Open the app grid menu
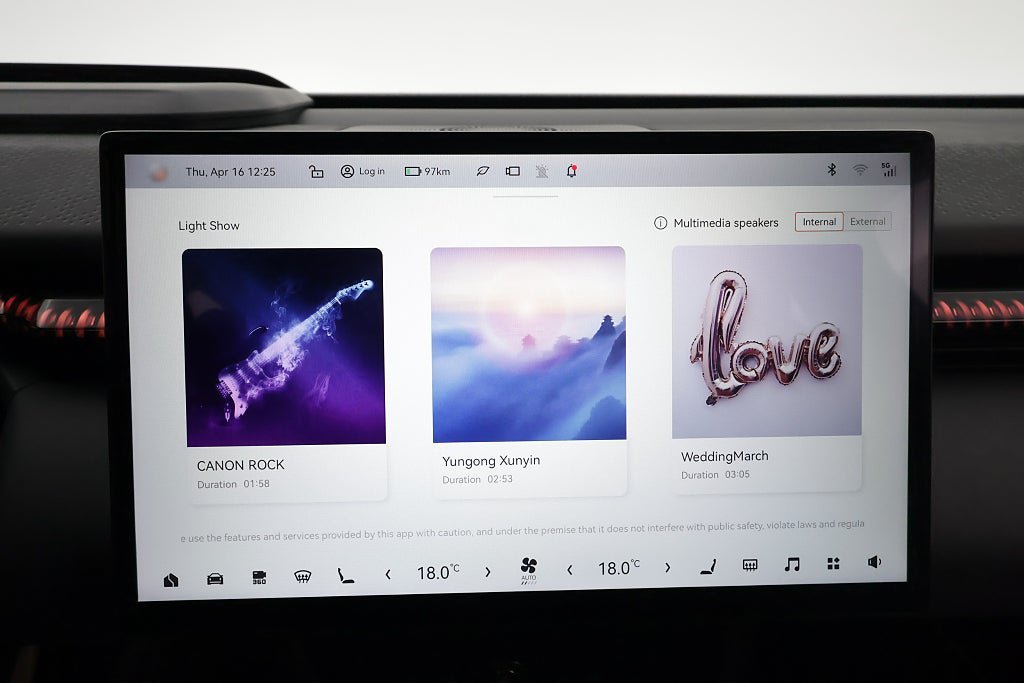 833,564
